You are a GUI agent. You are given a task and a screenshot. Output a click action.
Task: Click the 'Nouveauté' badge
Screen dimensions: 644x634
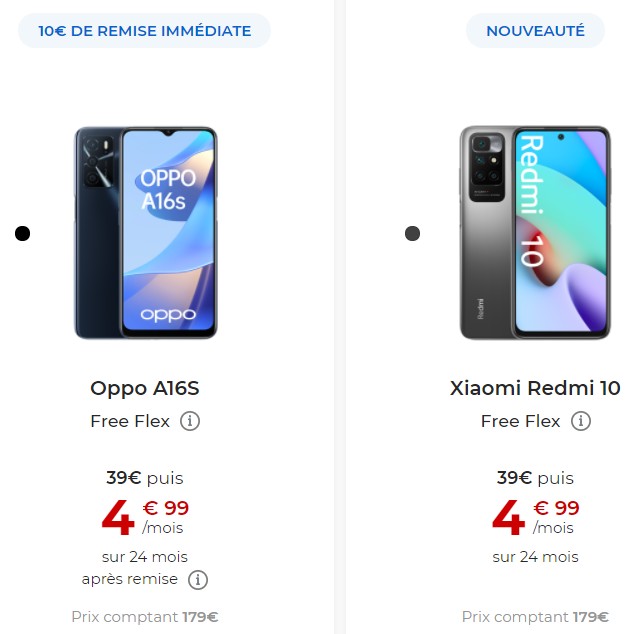pyautogui.click(x=535, y=31)
